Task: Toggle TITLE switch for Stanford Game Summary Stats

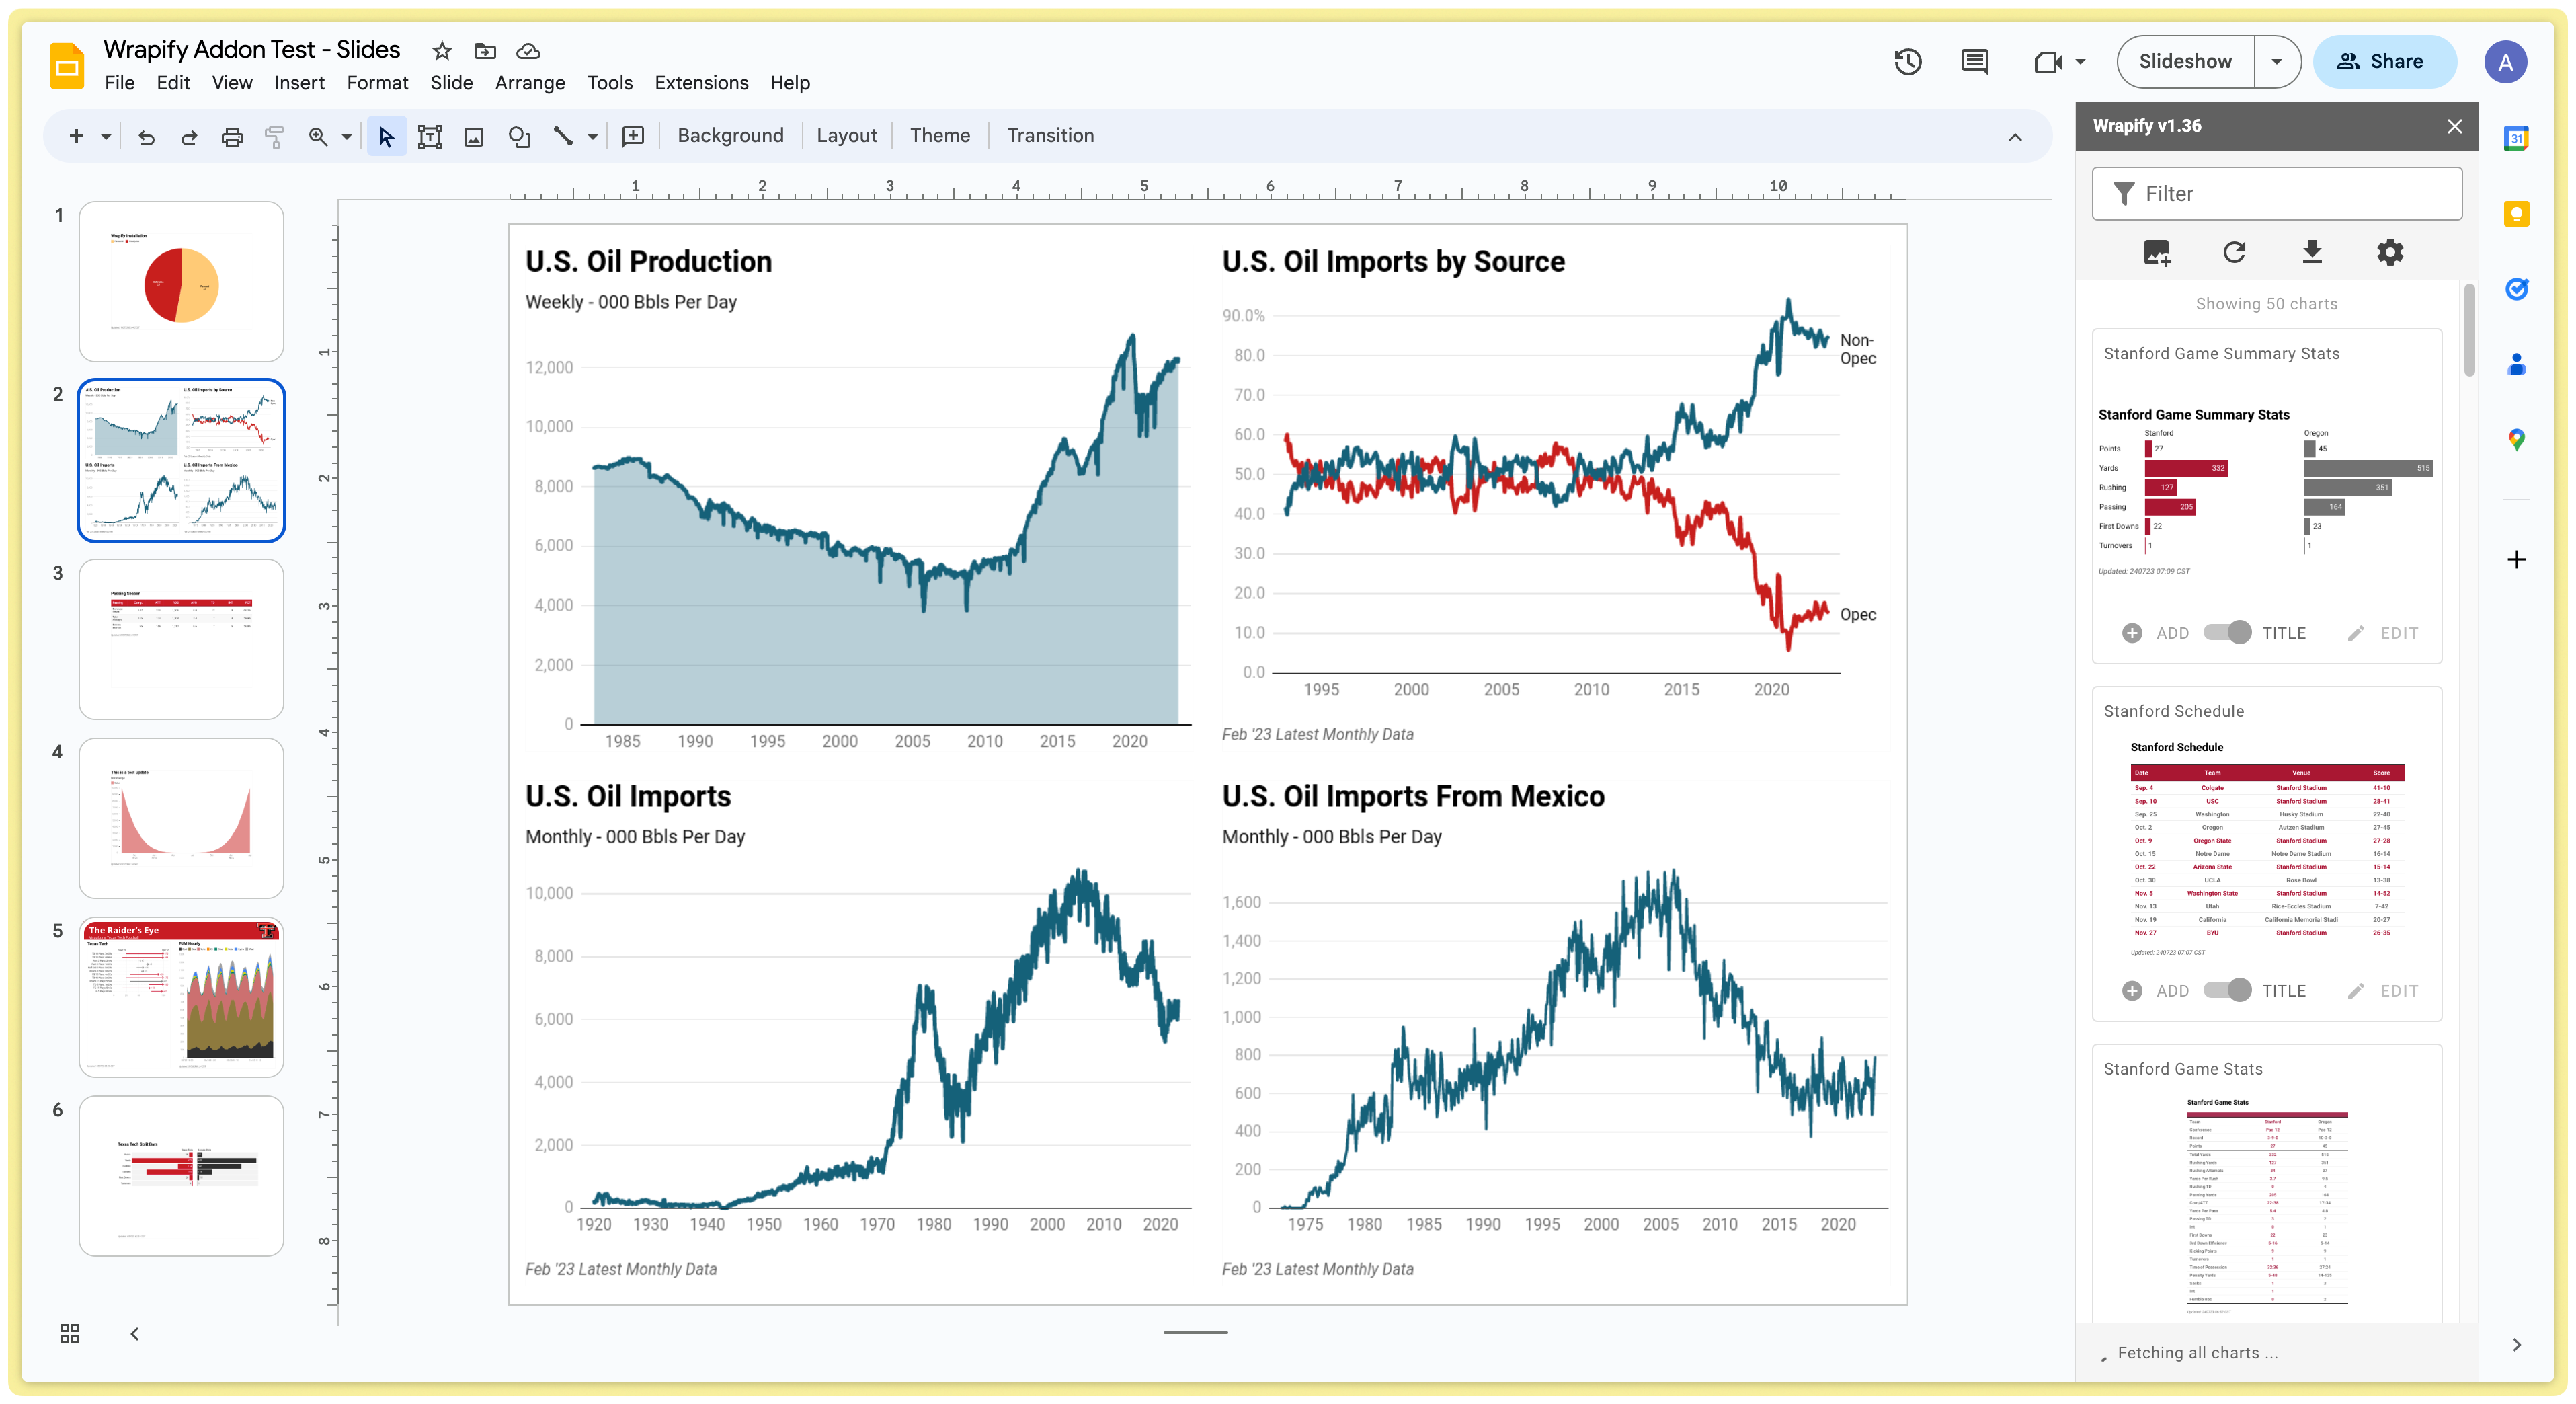Action: 2227,632
